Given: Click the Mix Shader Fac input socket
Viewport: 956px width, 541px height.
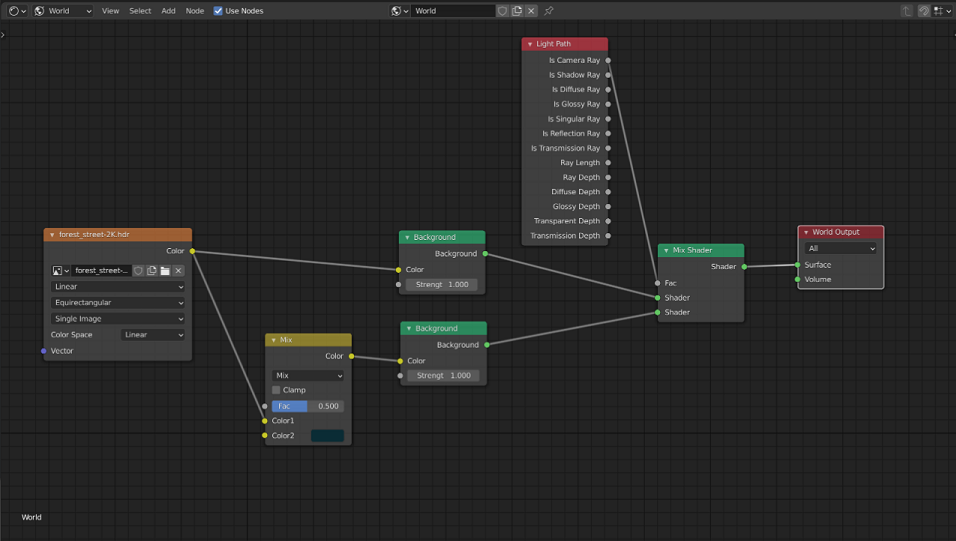Looking at the screenshot, I should [657, 283].
